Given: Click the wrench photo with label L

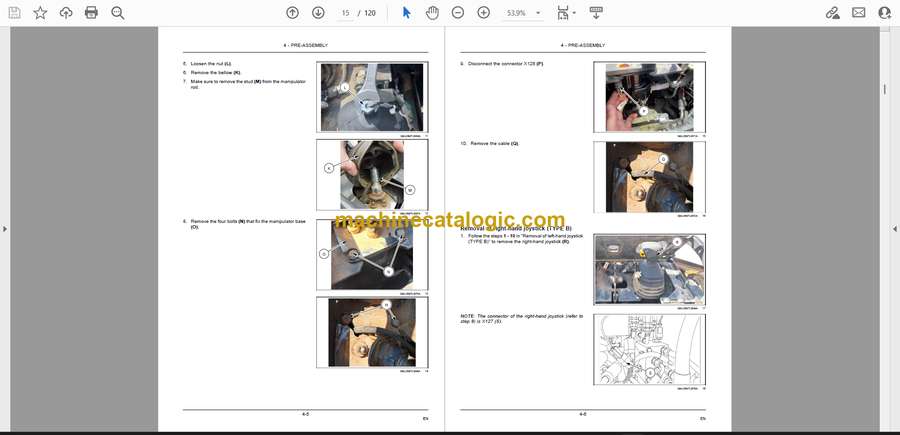Looking at the screenshot, I should [x=372, y=97].
